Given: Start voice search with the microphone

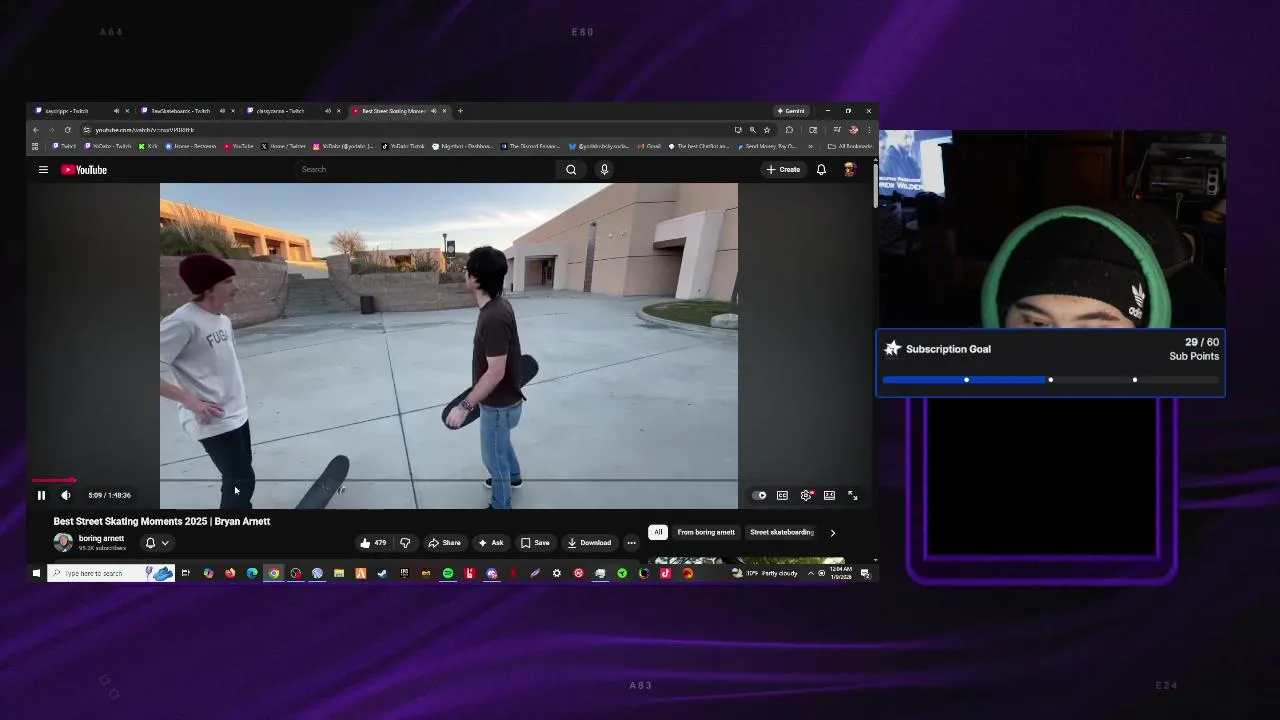Looking at the screenshot, I should pyautogui.click(x=604, y=170).
